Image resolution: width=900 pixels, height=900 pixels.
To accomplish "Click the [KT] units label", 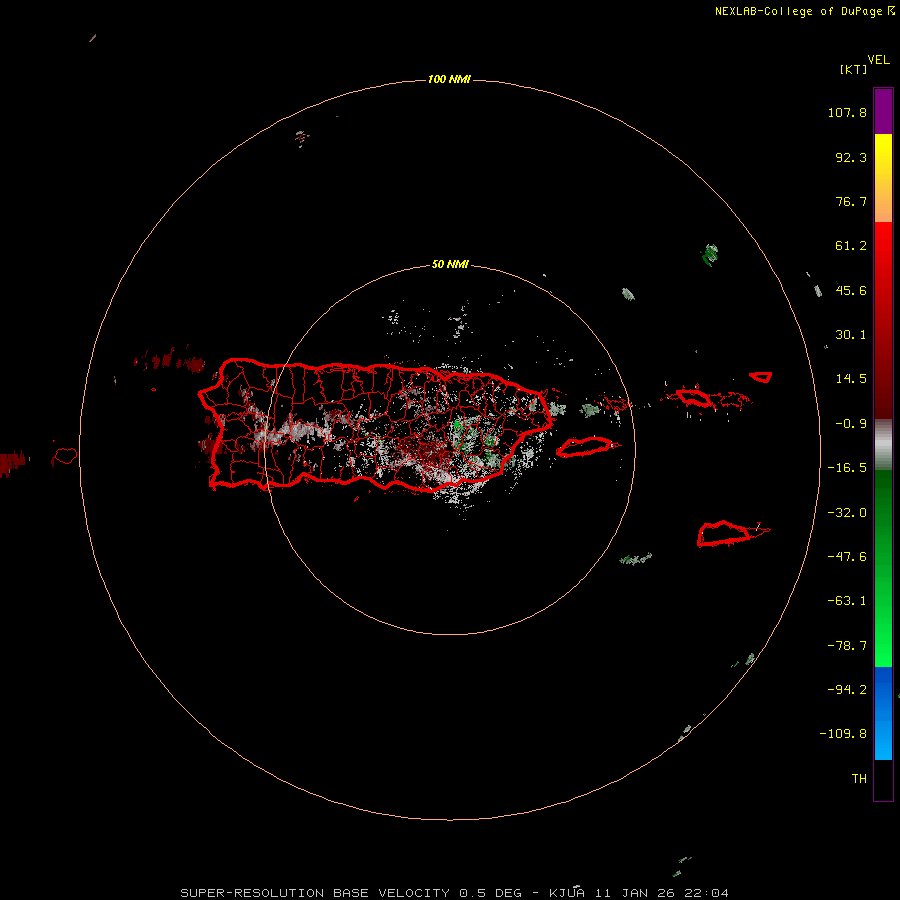I will coord(854,69).
